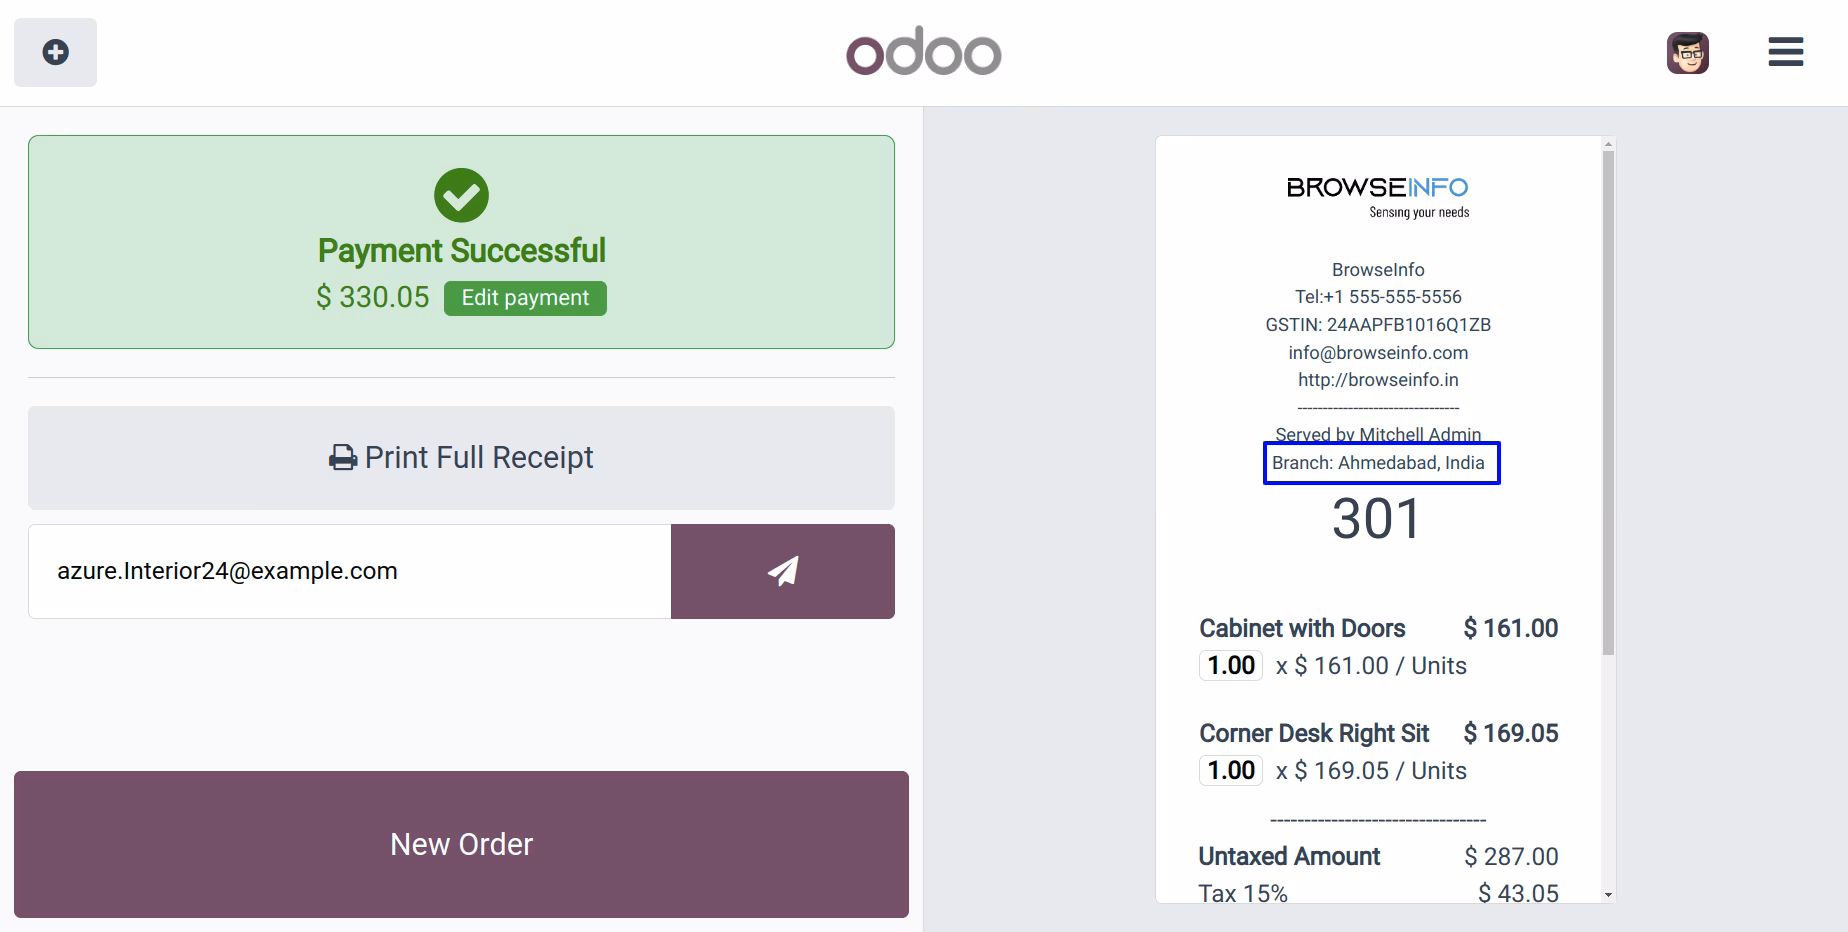1848x932 pixels.
Task: Click the info@browseinfo.com email on receipt
Action: pyautogui.click(x=1378, y=353)
